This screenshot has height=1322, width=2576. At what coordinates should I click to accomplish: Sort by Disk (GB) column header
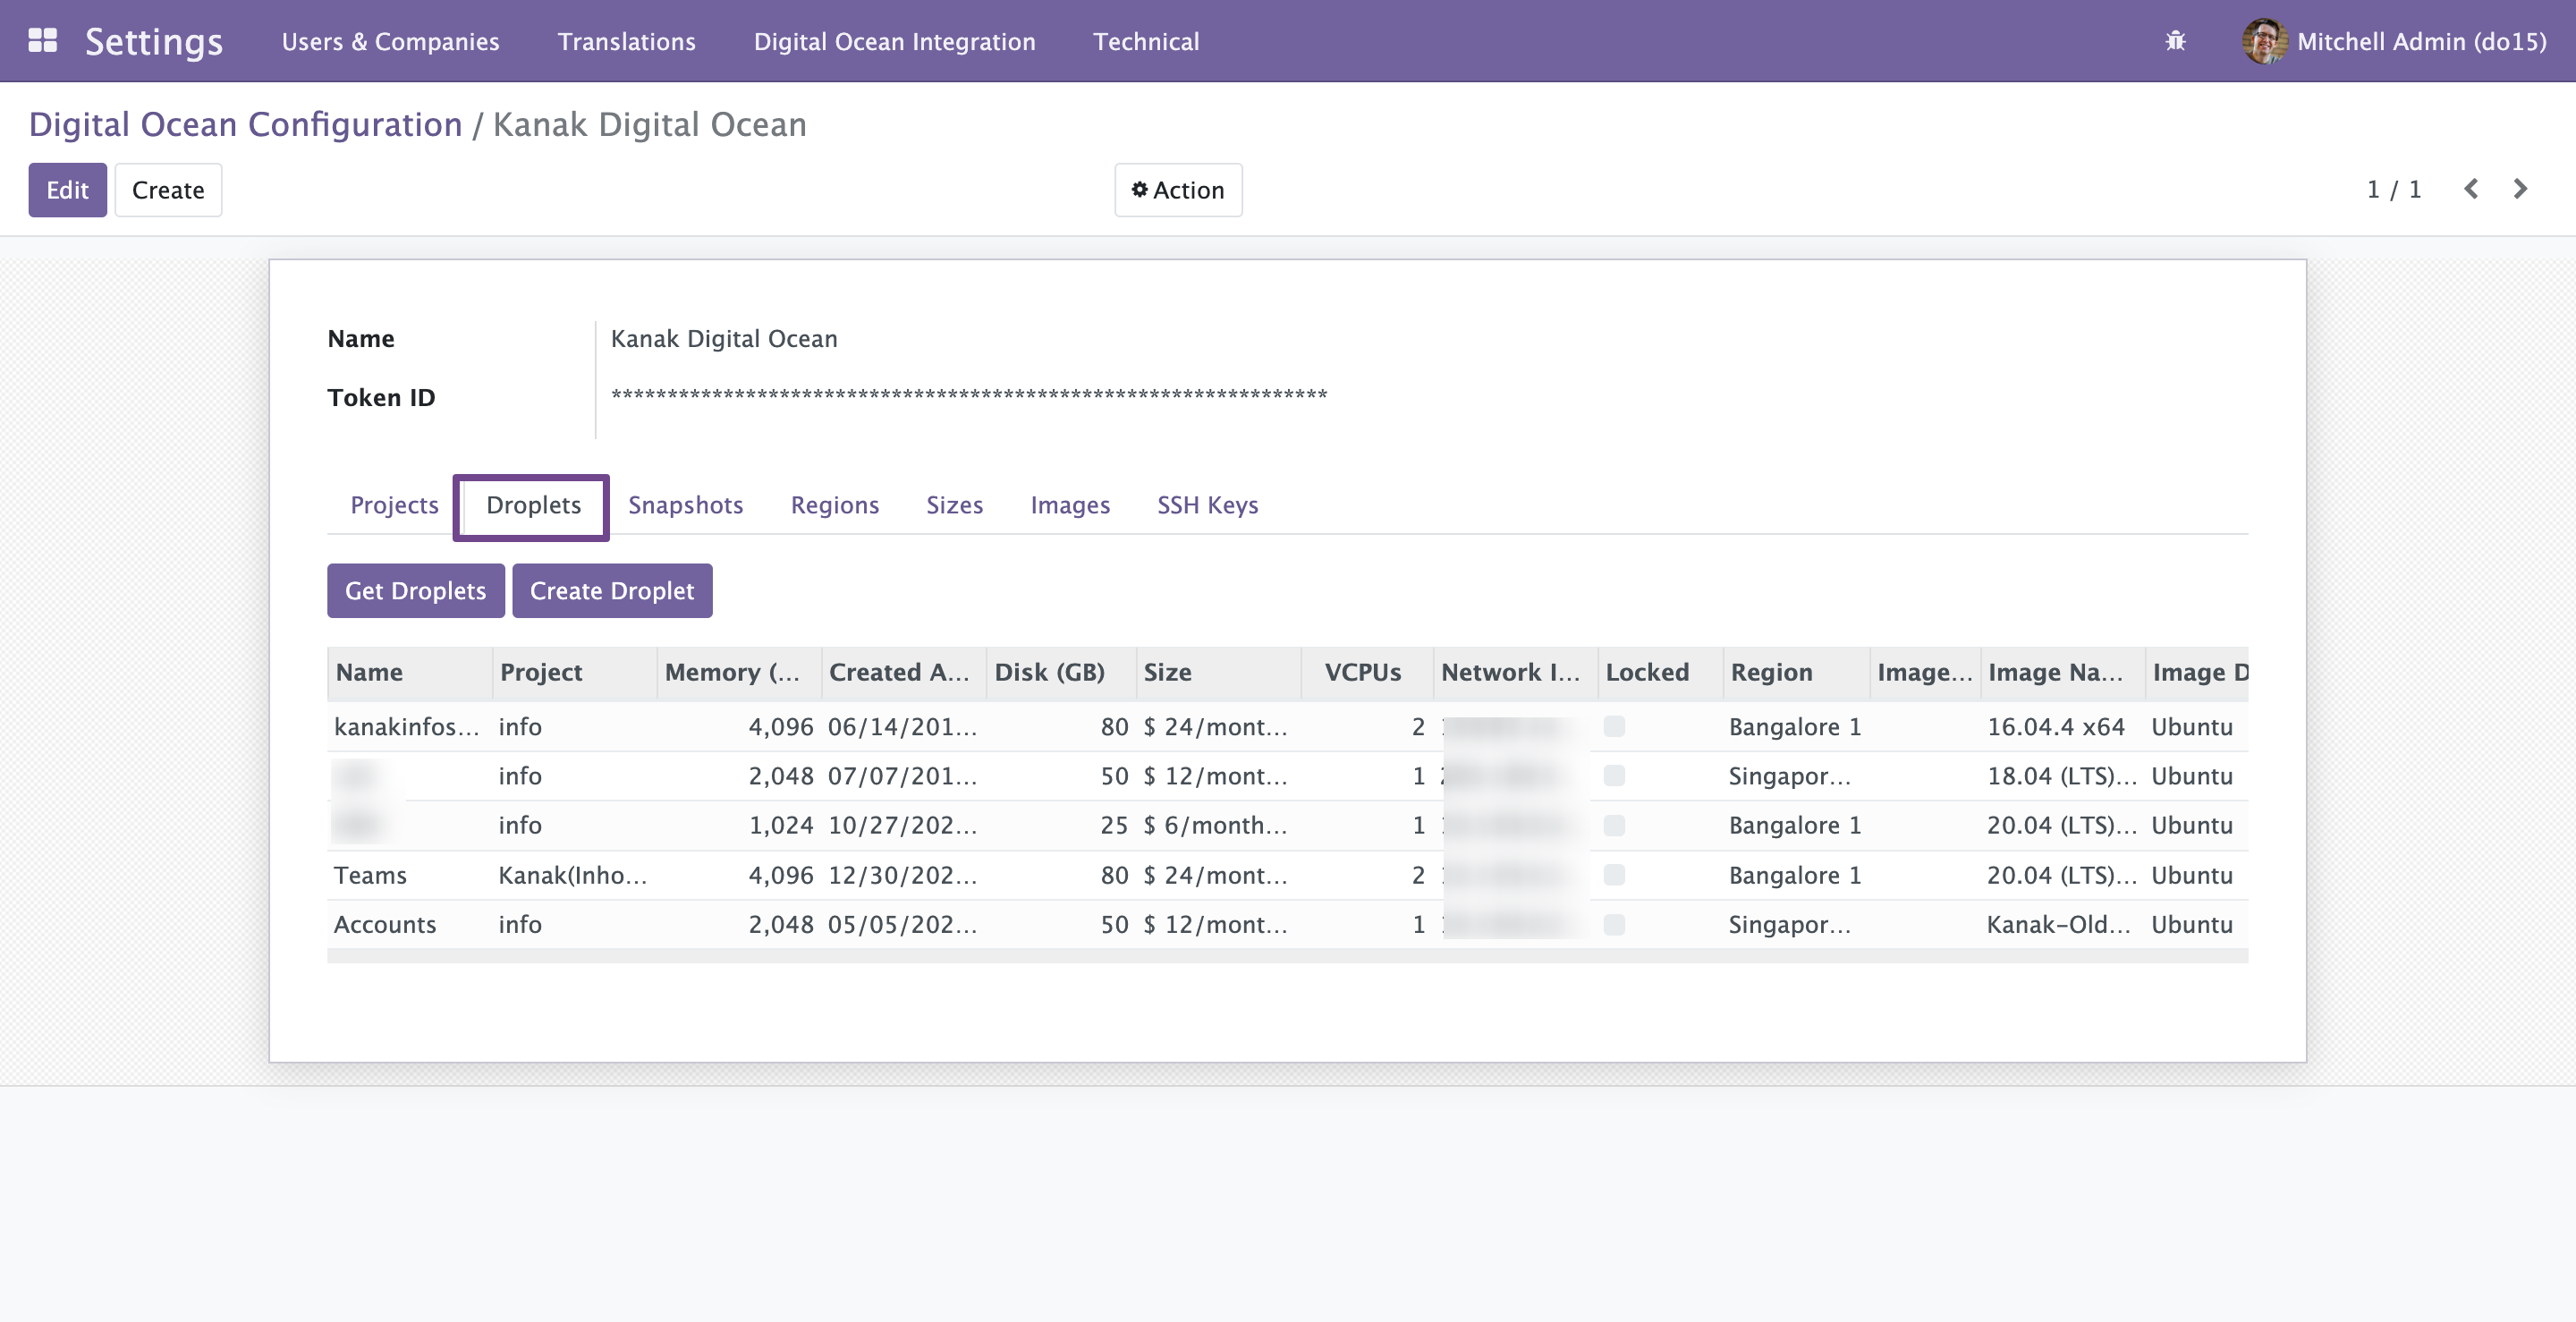(1061, 672)
